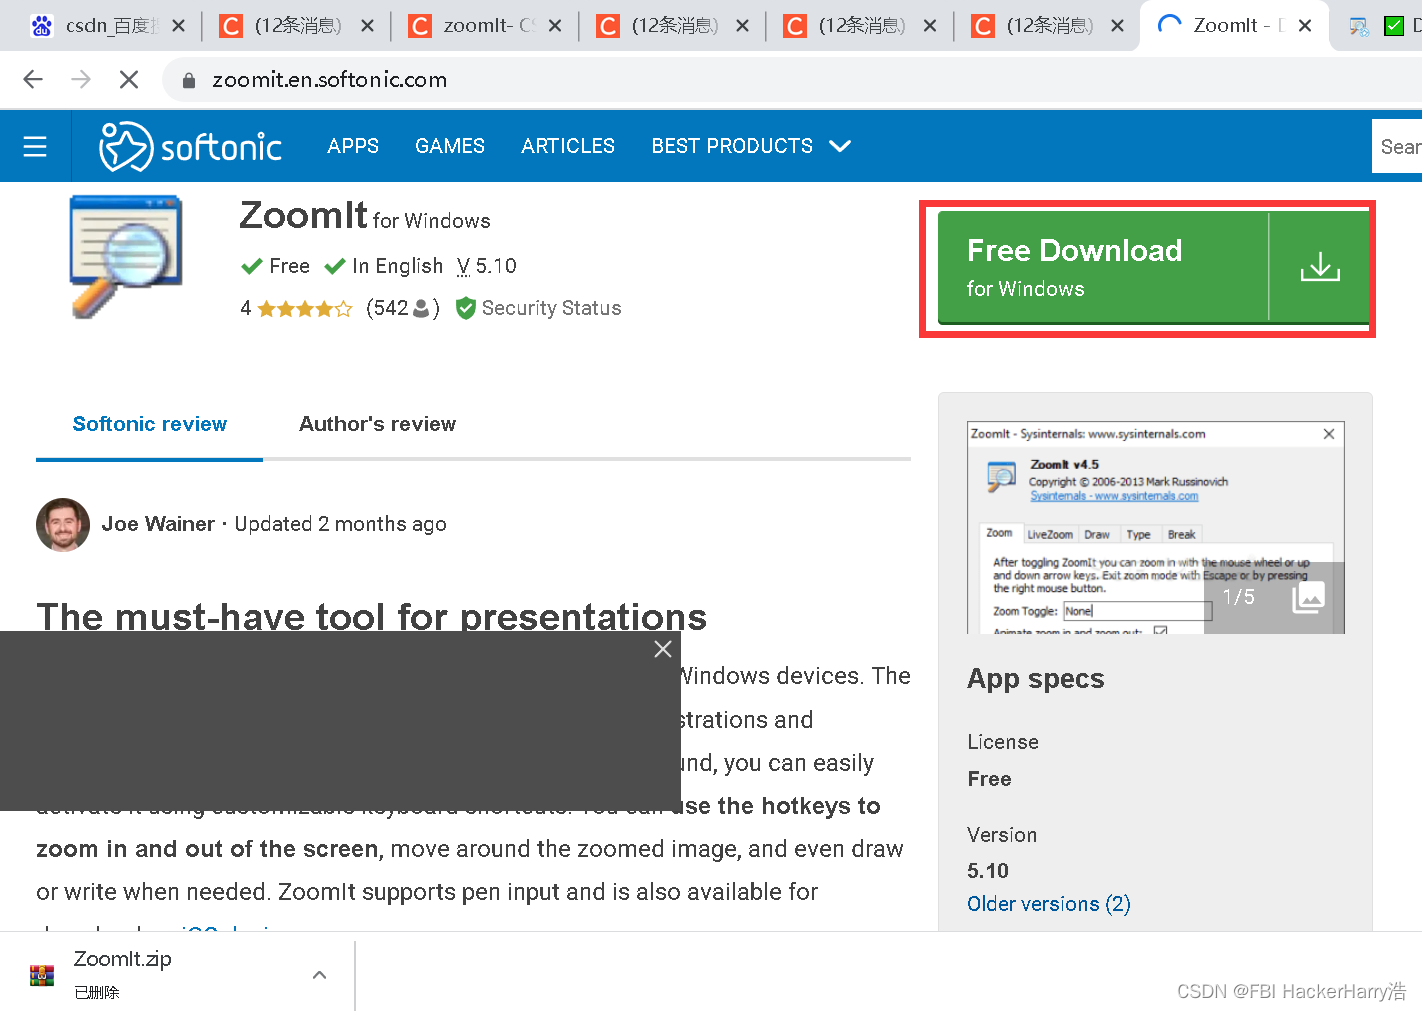This screenshot has height=1011, width=1422.
Task: Open the hamburger navigation menu
Action: (35, 146)
